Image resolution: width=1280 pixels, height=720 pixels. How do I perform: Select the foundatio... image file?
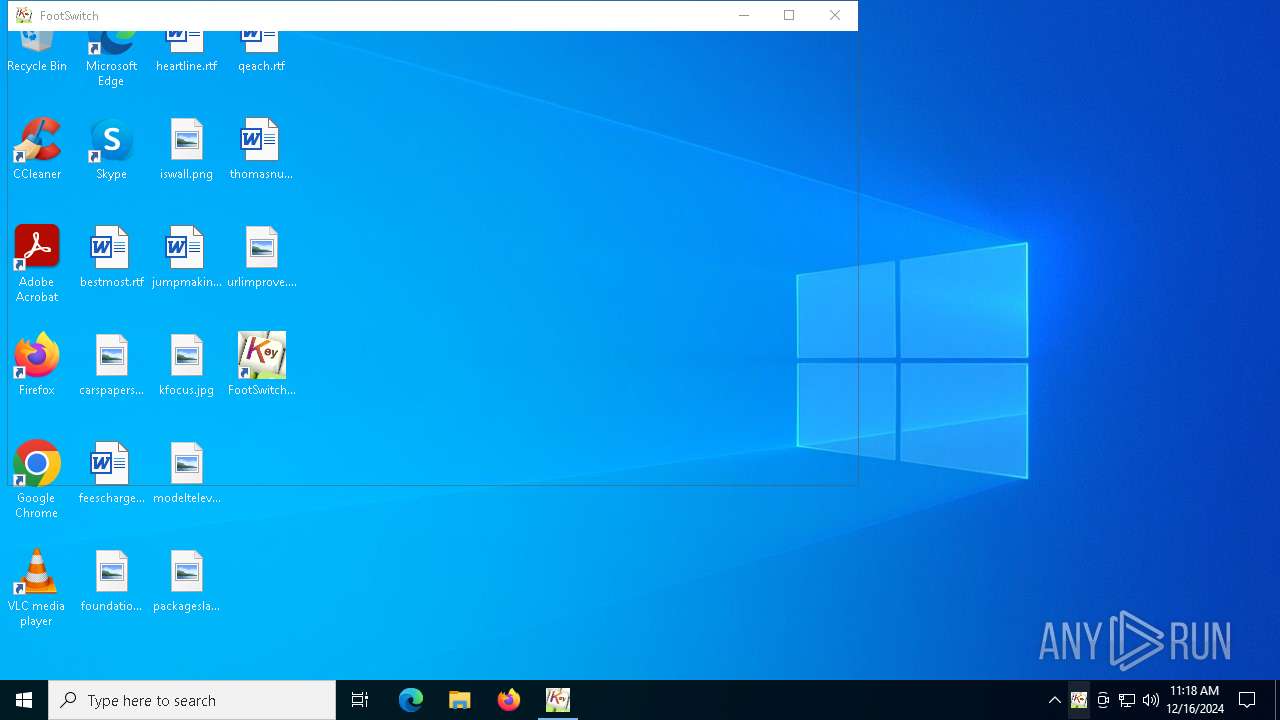click(x=111, y=581)
